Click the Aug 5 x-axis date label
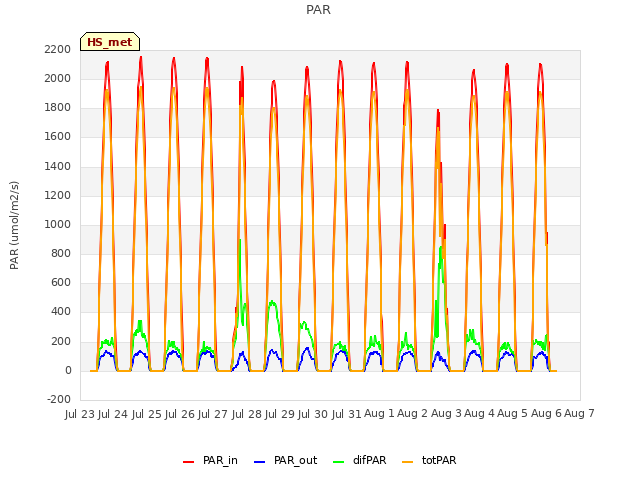Viewport: 640px width, 480px height. pyautogui.click(x=513, y=414)
